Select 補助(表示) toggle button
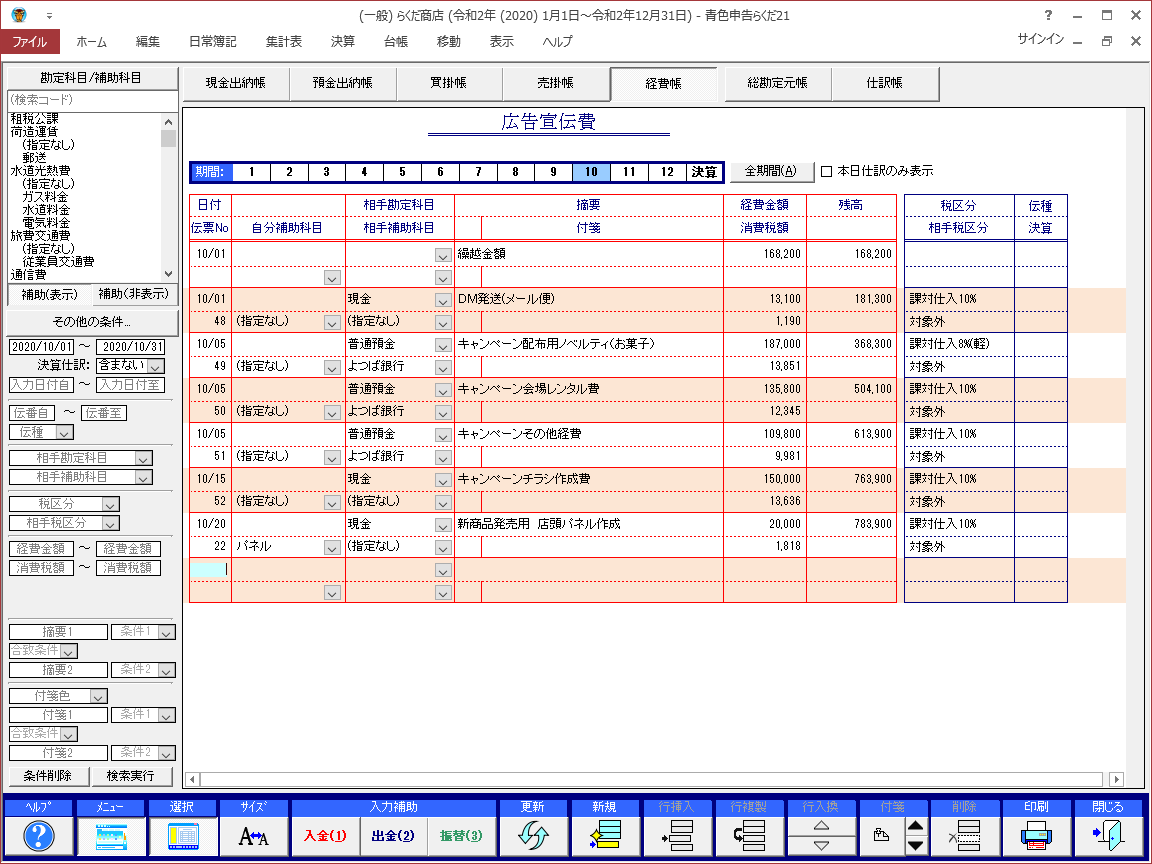This screenshot has width=1152, height=864. (x=49, y=295)
